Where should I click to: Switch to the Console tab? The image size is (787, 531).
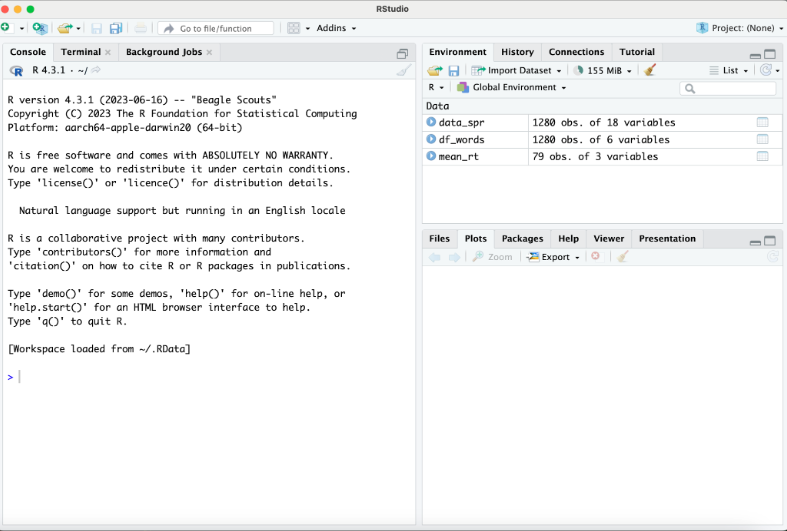(28, 52)
